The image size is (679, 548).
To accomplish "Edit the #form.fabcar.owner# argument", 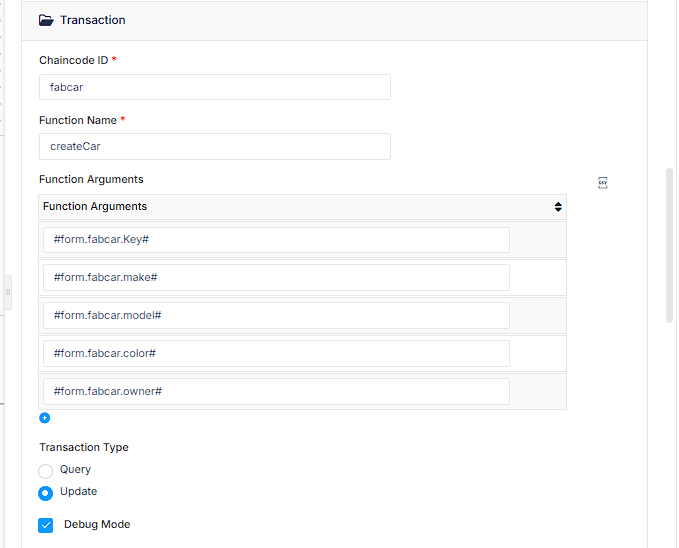I will click(x=276, y=392).
